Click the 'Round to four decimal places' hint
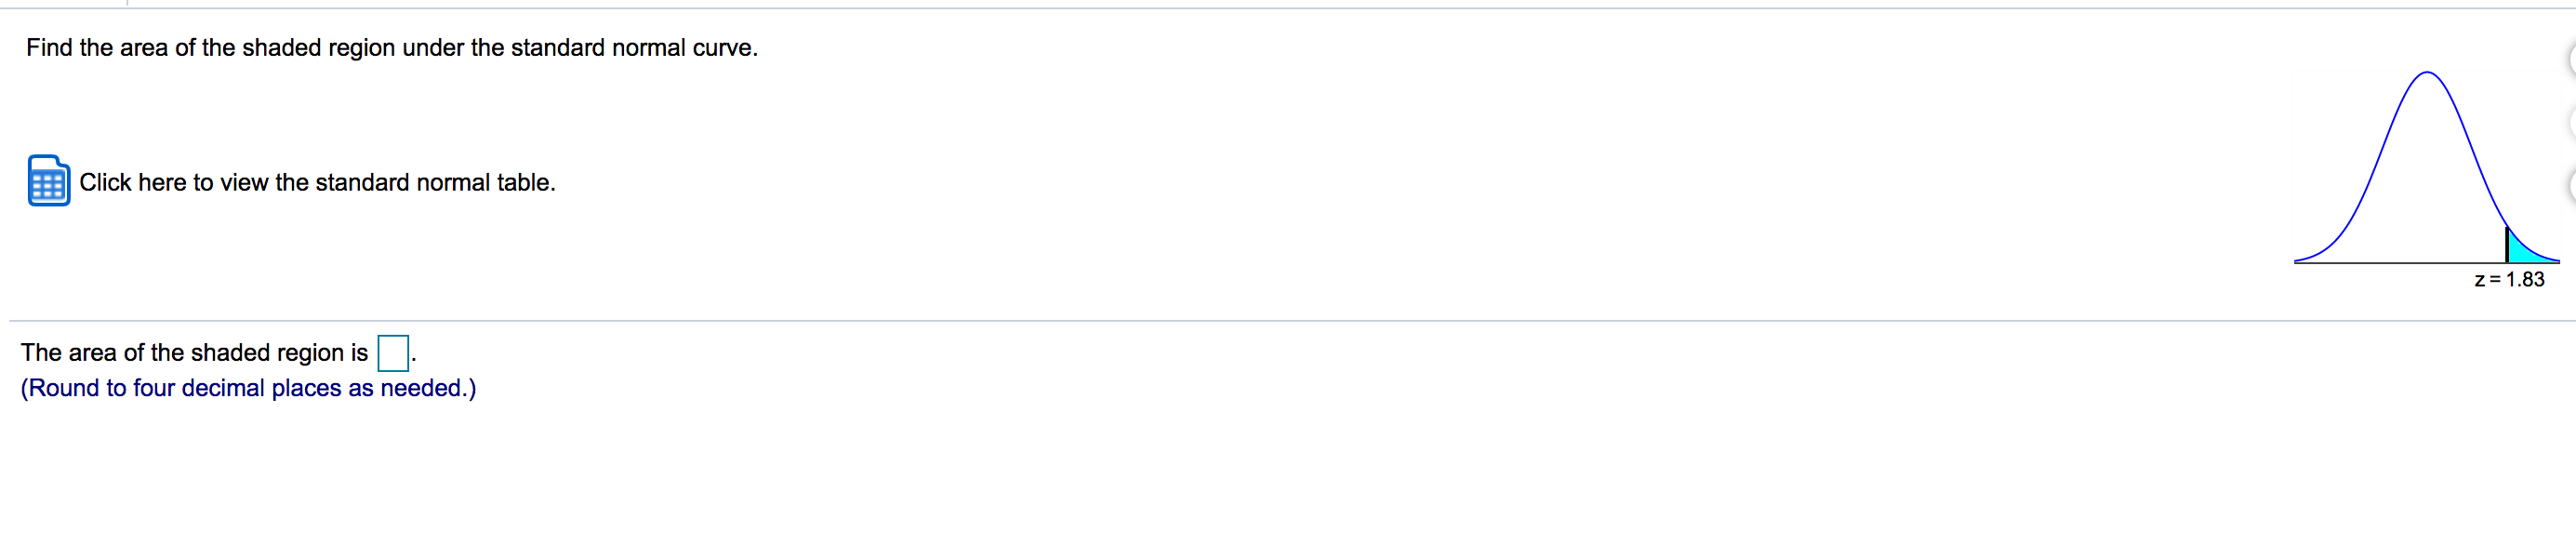 point(249,388)
